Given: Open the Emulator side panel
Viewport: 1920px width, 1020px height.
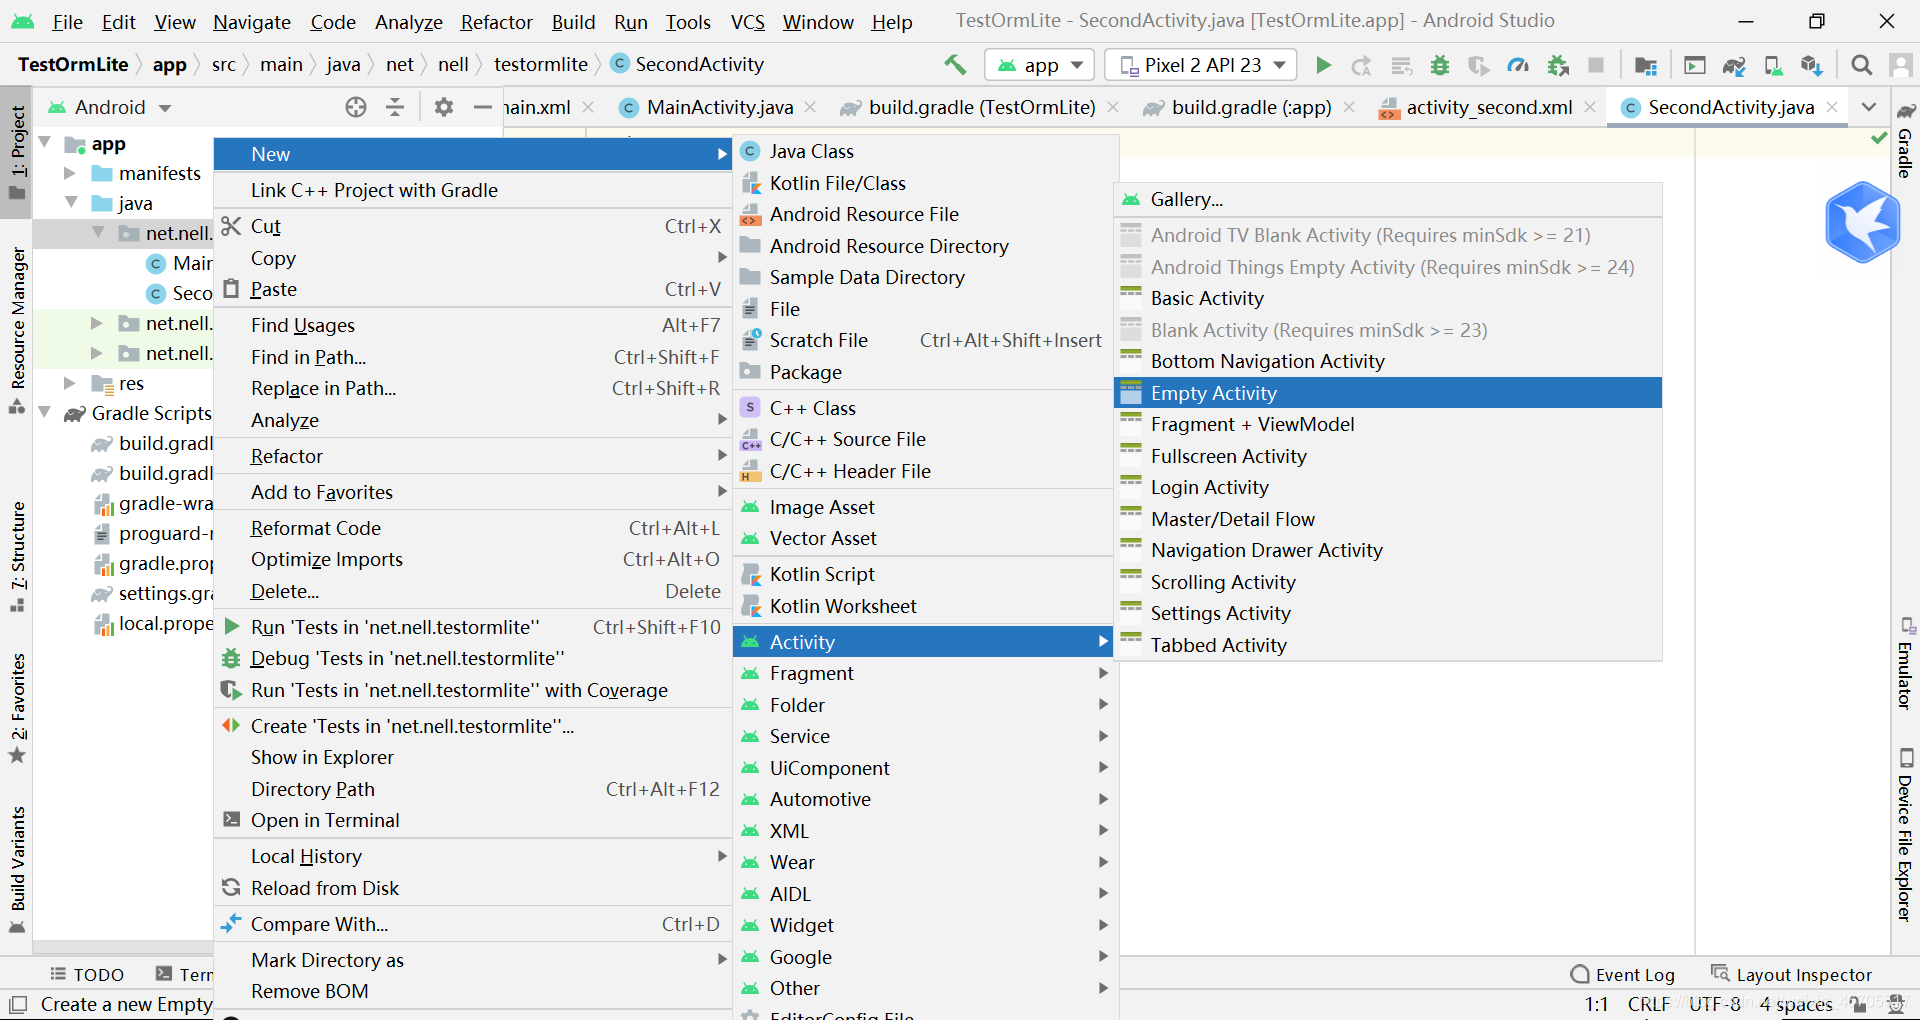Looking at the screenshot, I should [x=1905, y=664].
